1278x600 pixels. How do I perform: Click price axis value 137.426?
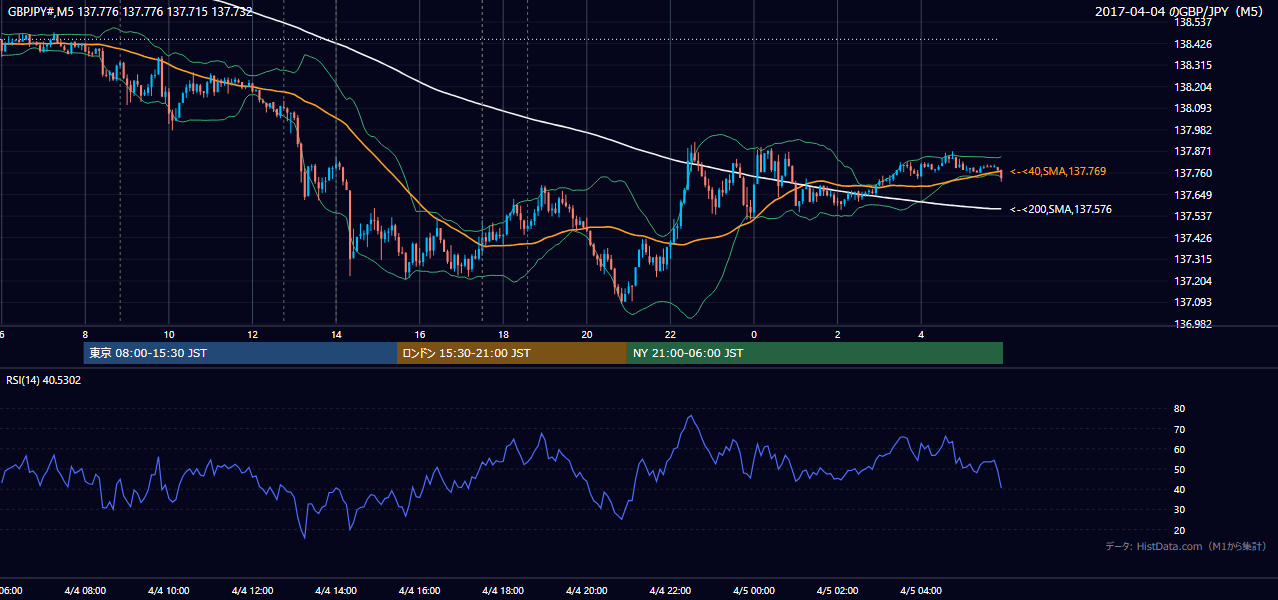[x=1192, y=238]
